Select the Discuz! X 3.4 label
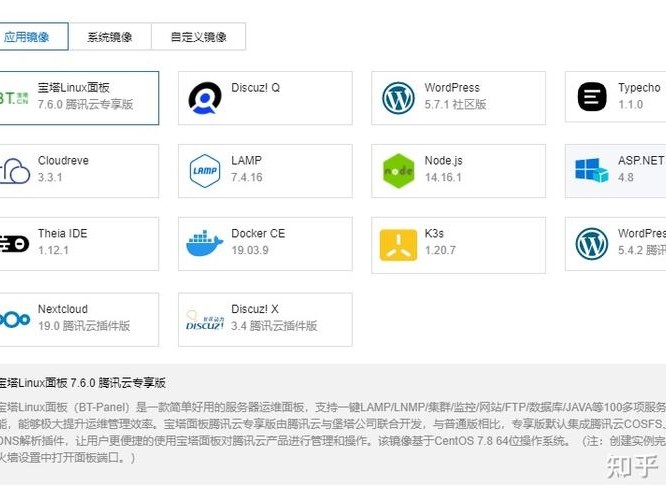The image size is (666, 500). click(x=274, y=317)
